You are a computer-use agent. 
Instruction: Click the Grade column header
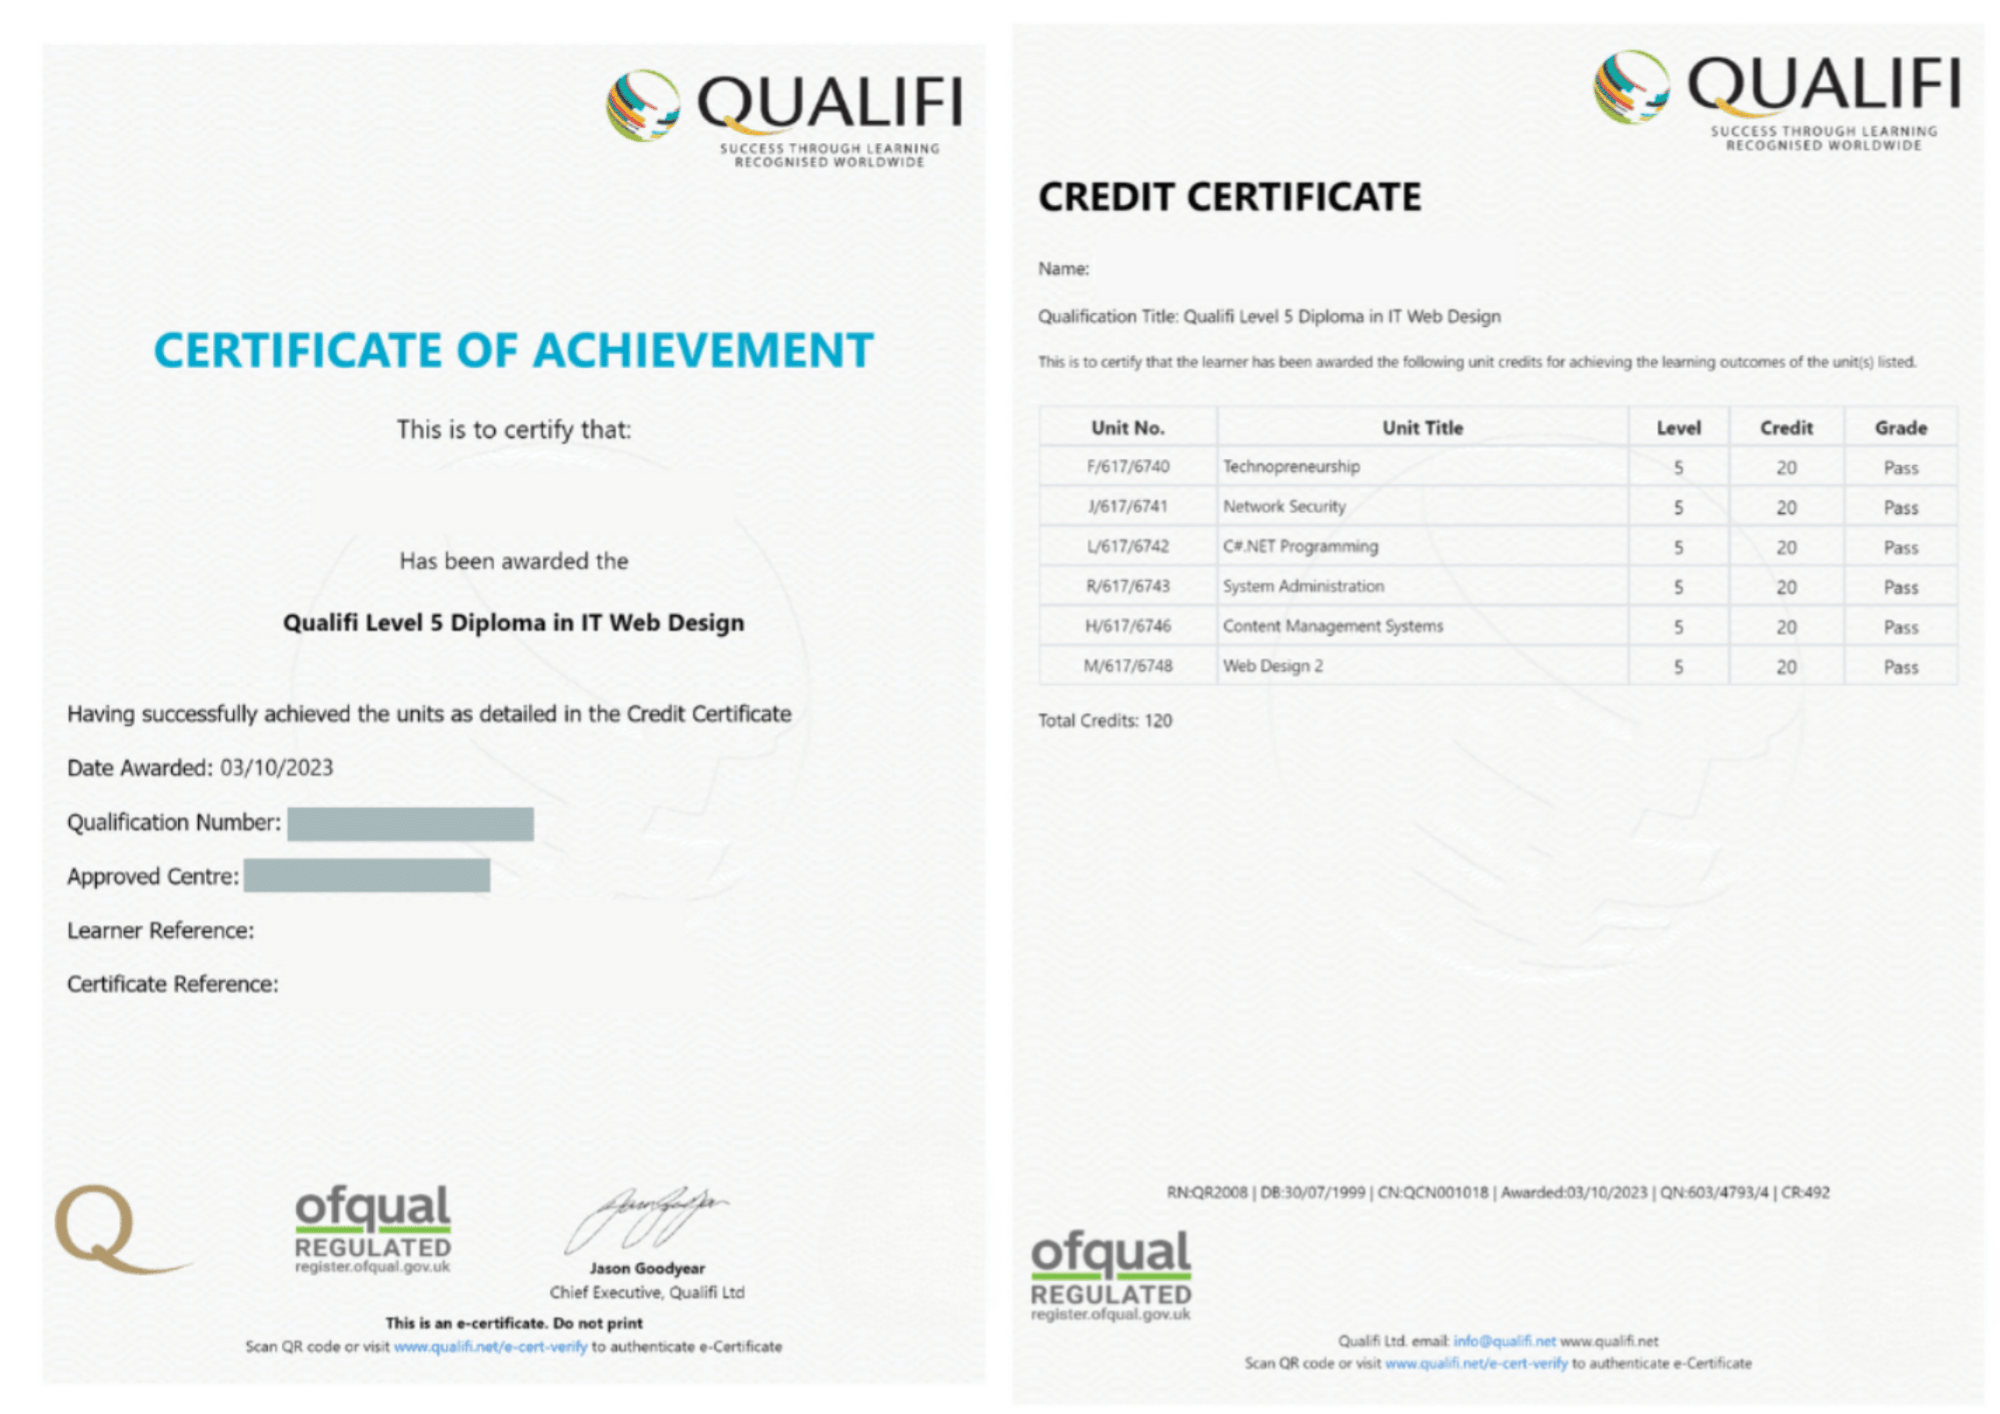click(x=1900, y=428)
